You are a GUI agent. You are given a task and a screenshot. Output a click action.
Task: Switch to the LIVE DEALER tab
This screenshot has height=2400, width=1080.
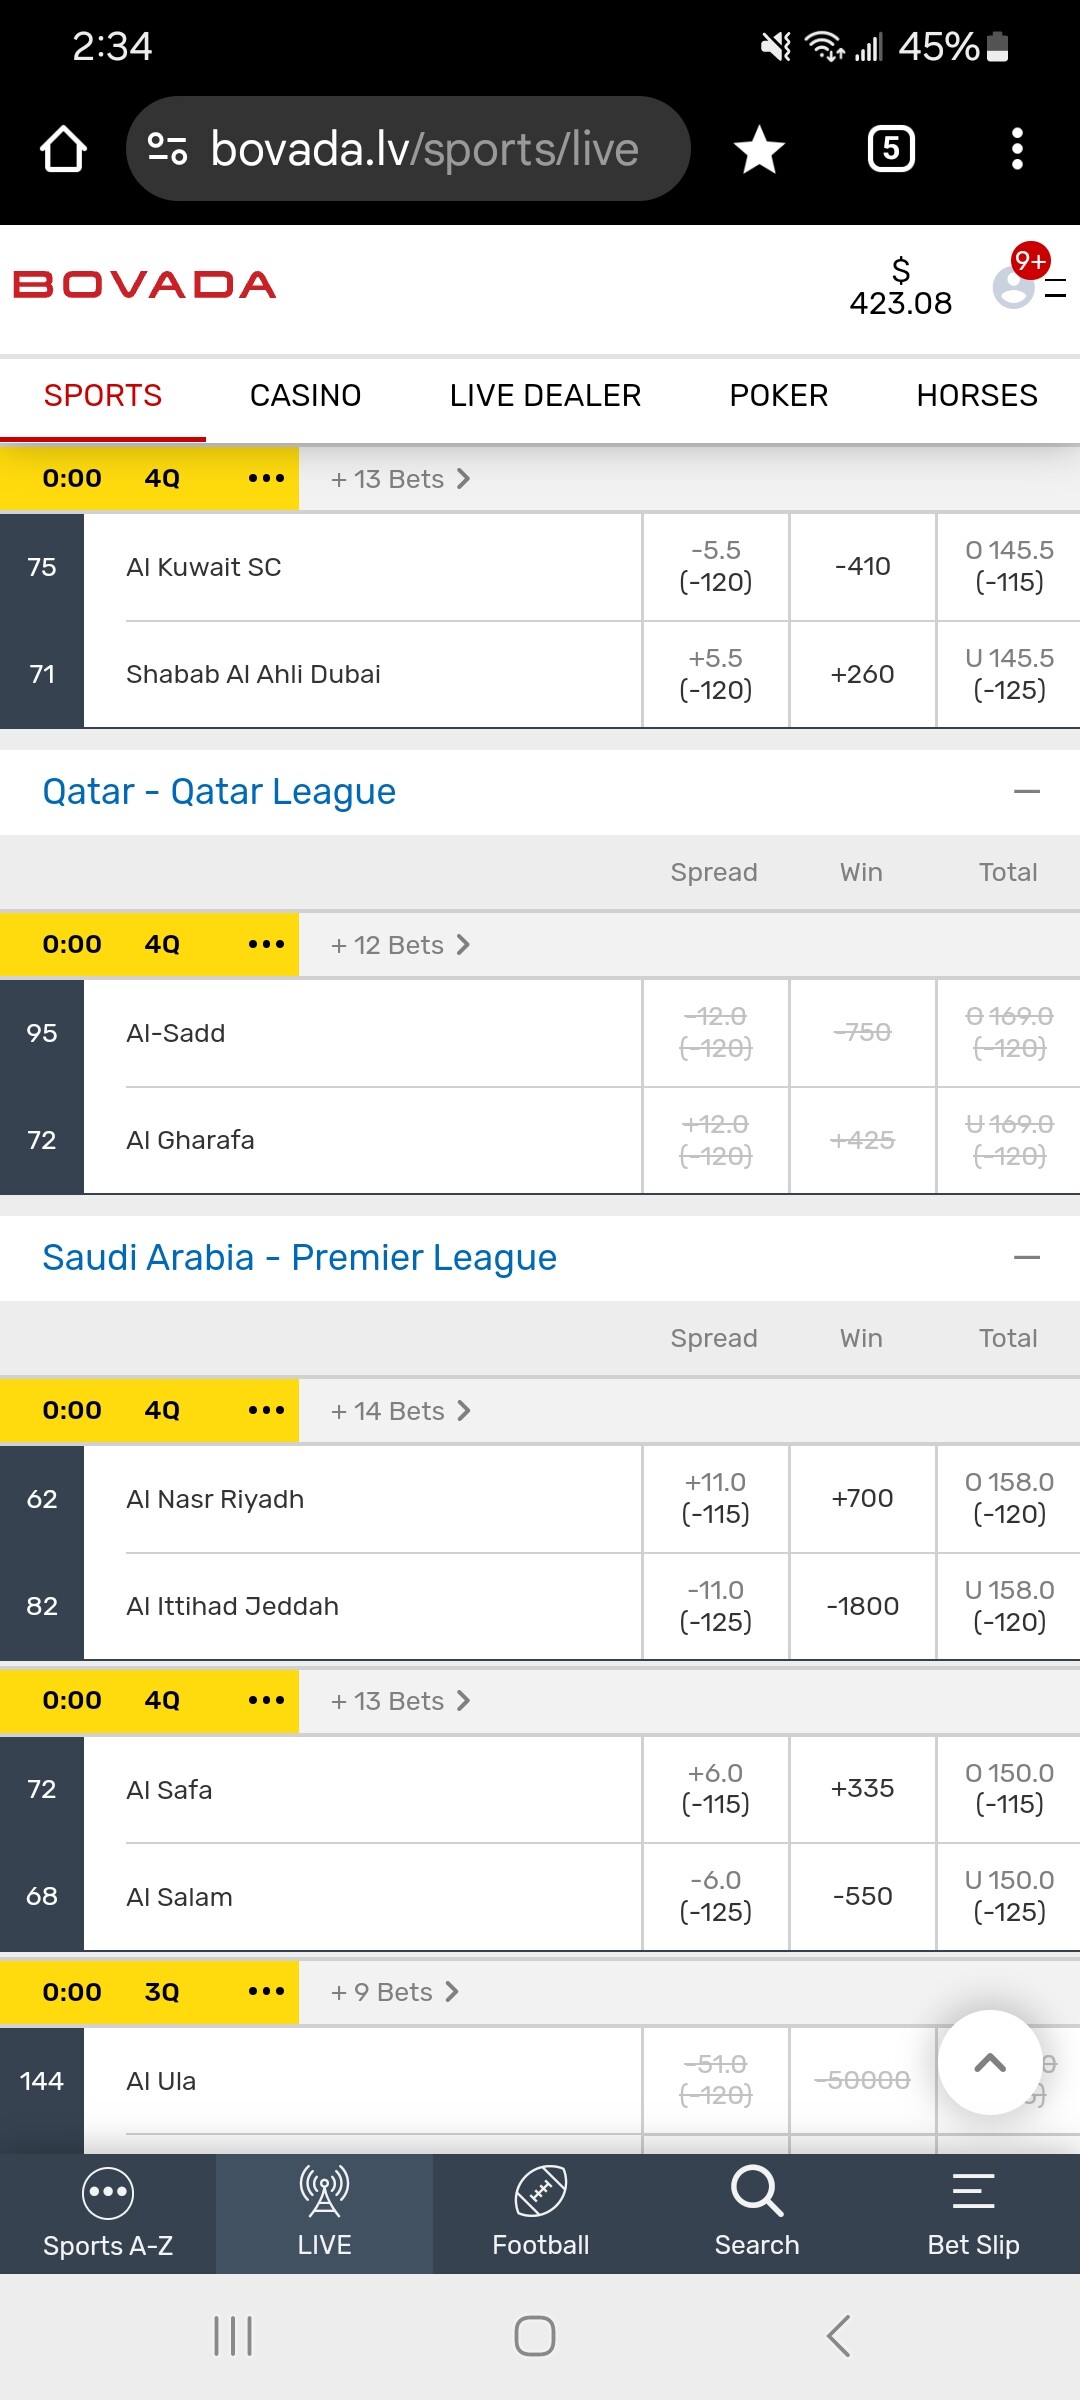pyautogui.click(x=545, y=396)
